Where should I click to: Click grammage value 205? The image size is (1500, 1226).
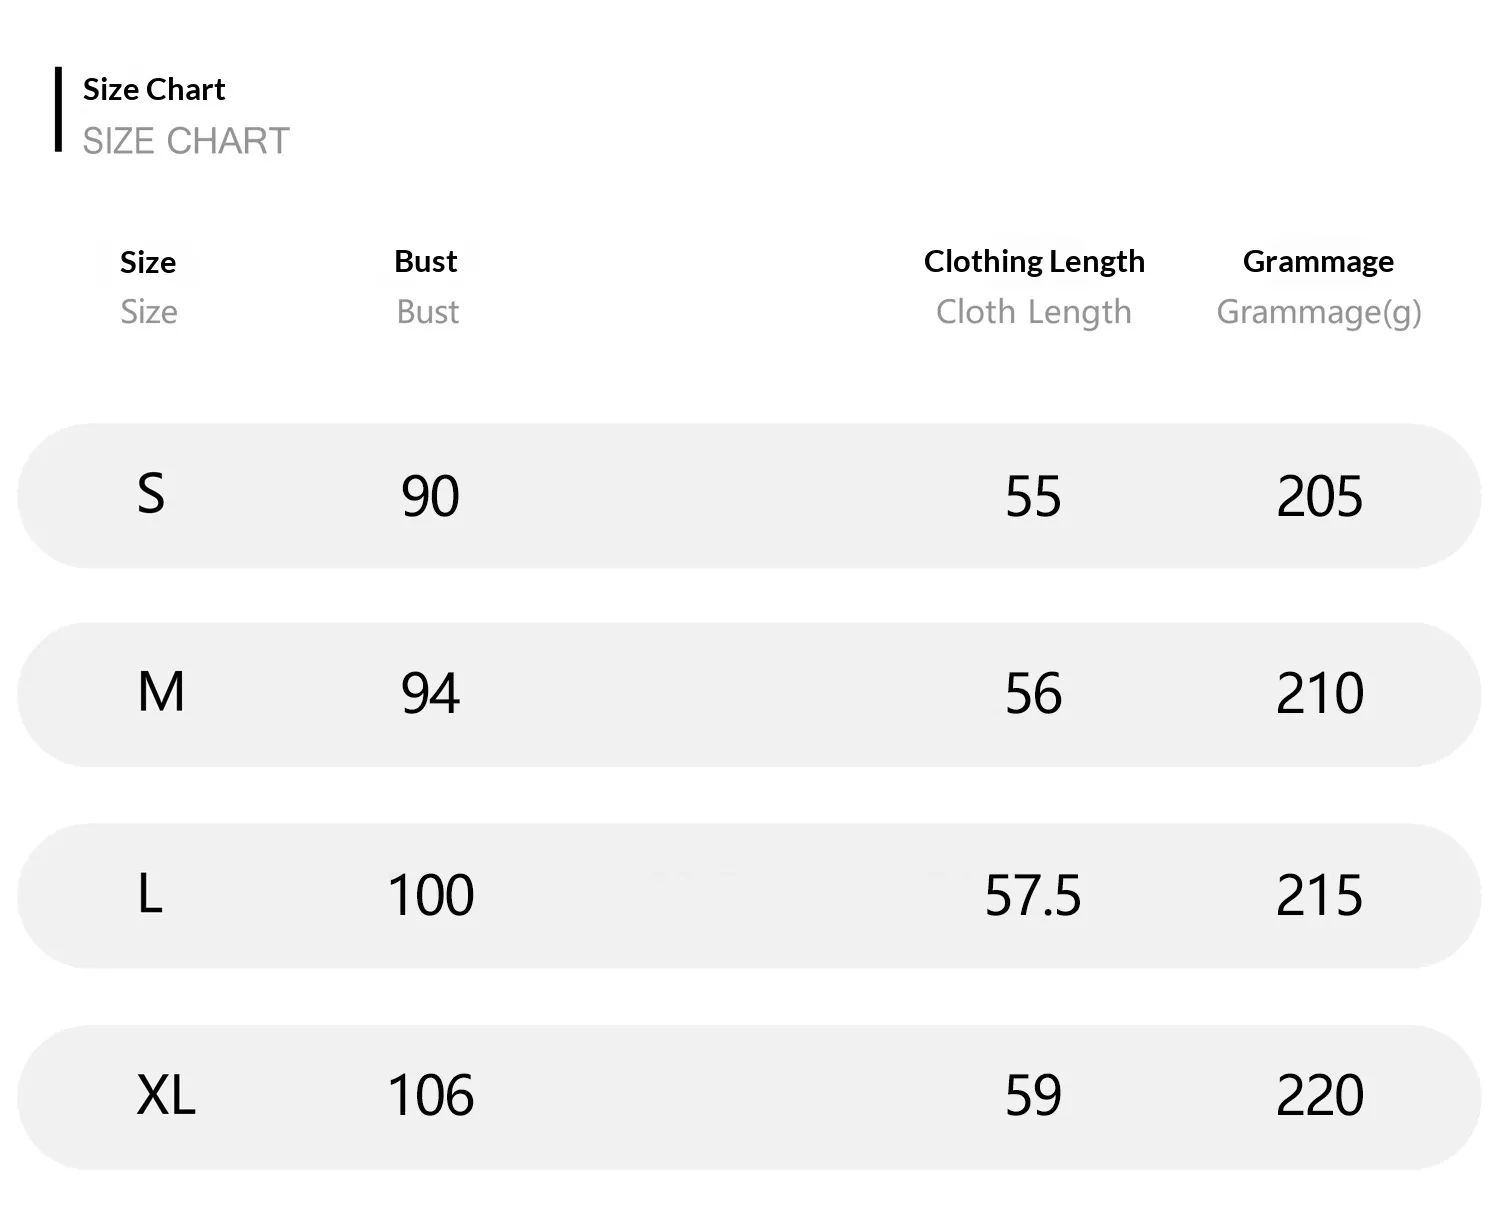point(1320,496)
